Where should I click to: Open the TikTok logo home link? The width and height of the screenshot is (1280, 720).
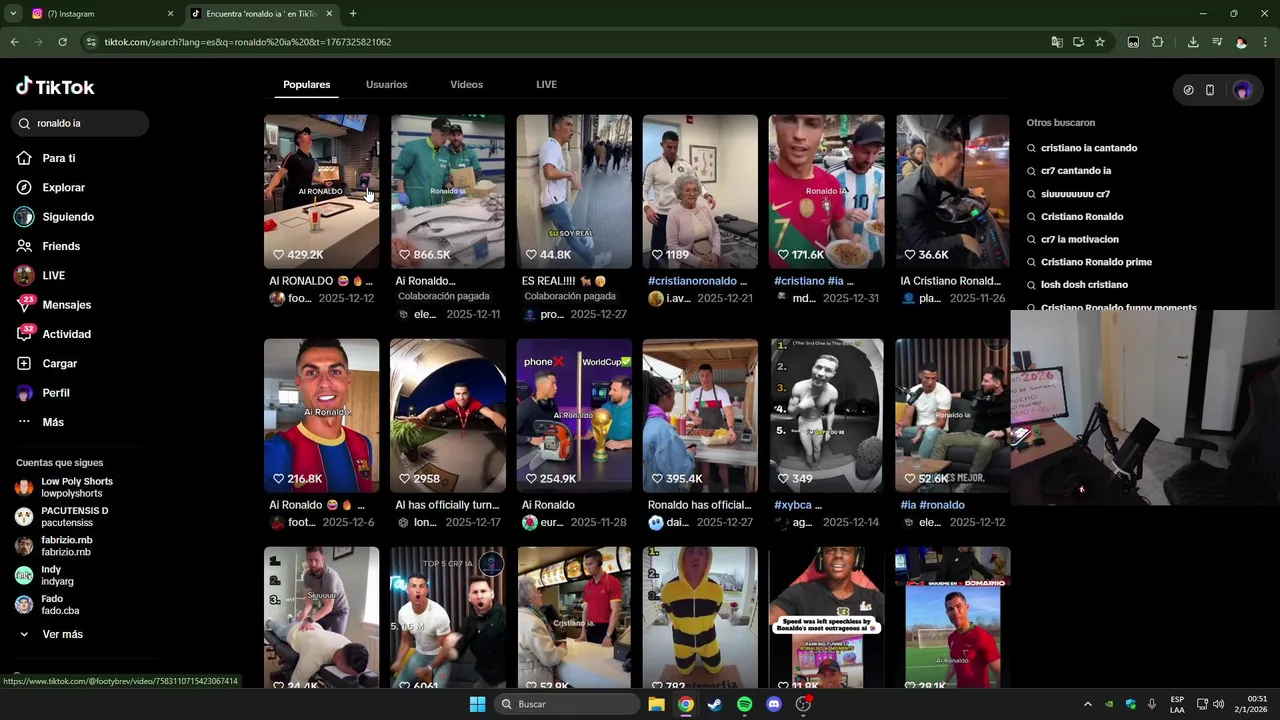[x=55, y=87]
